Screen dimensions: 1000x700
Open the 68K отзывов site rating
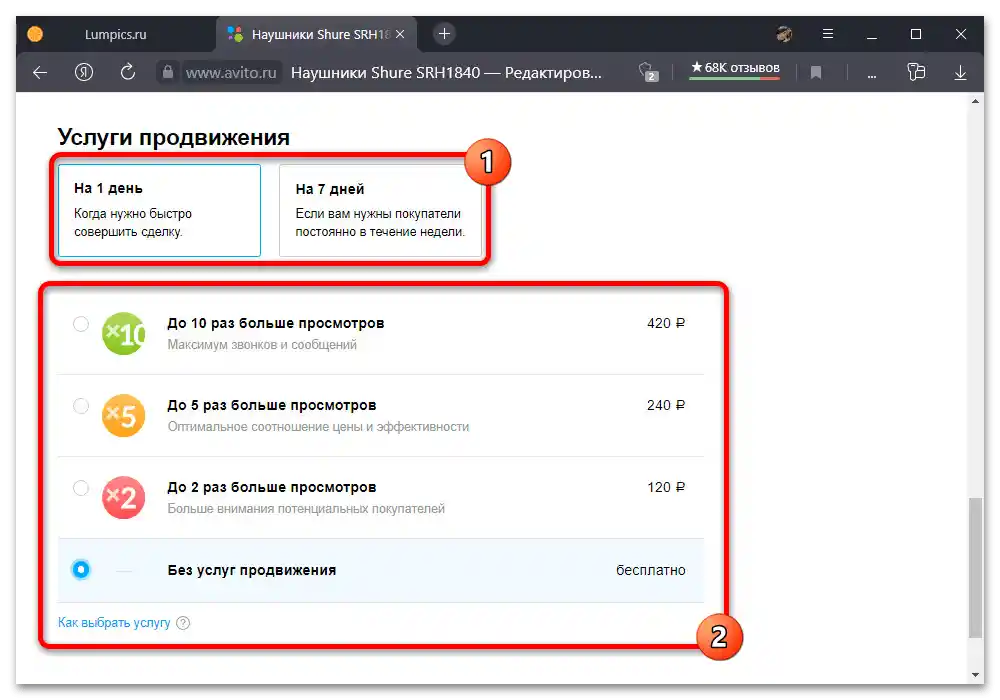(x=735, y=68)
